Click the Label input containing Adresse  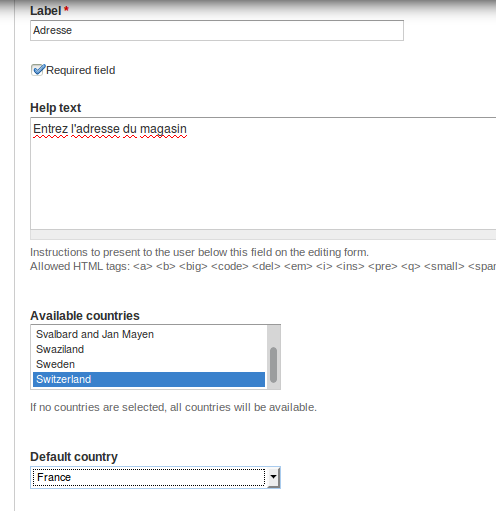coord(217,30)
